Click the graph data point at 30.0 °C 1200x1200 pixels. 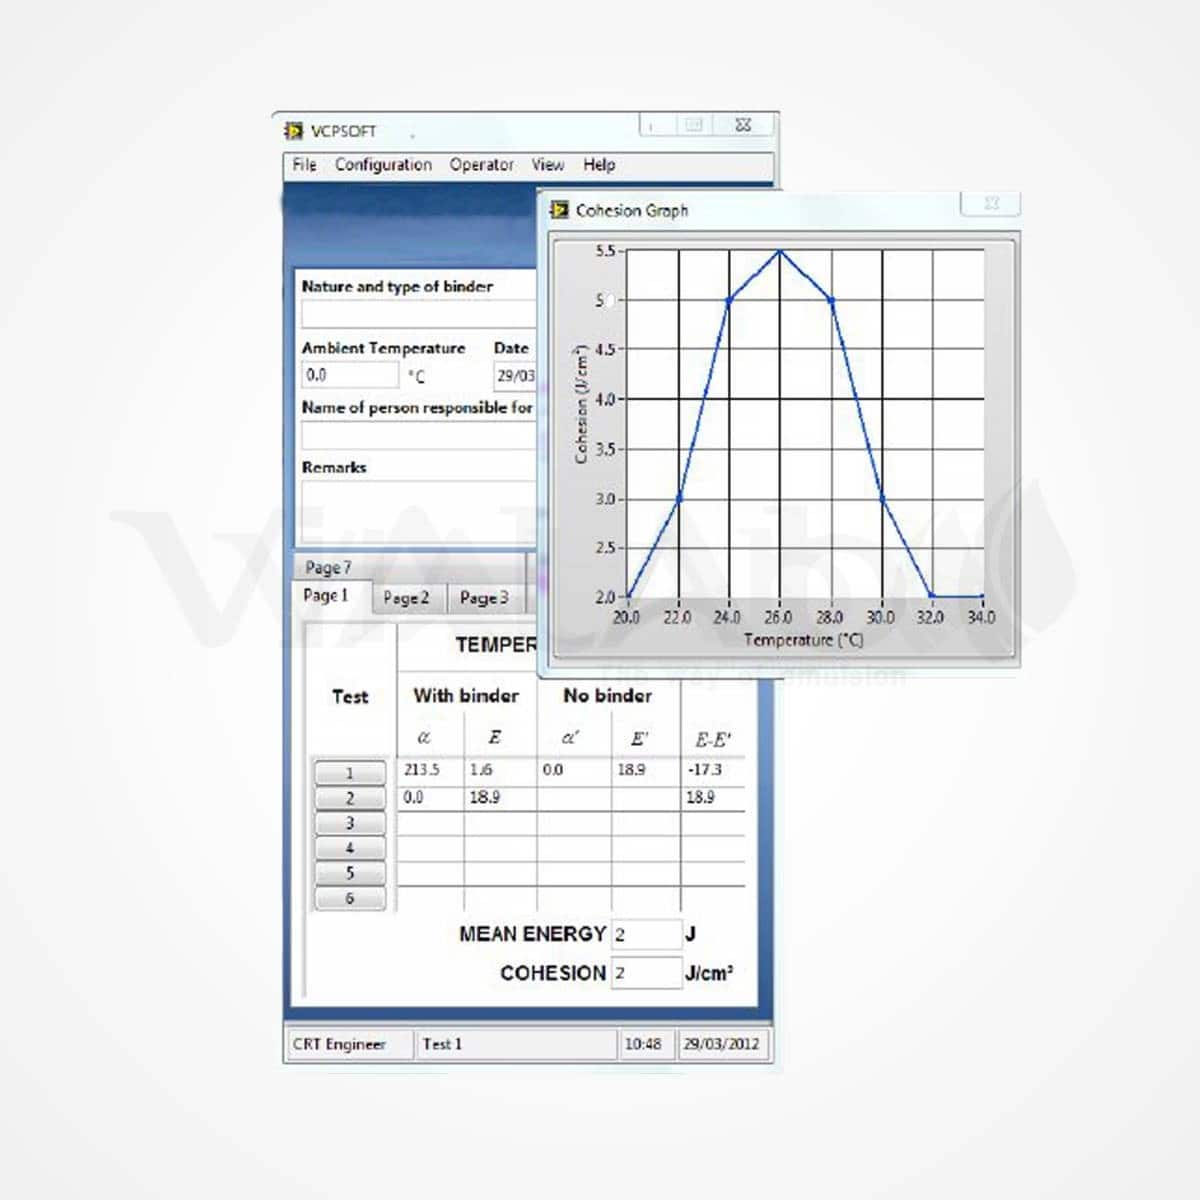882,498
